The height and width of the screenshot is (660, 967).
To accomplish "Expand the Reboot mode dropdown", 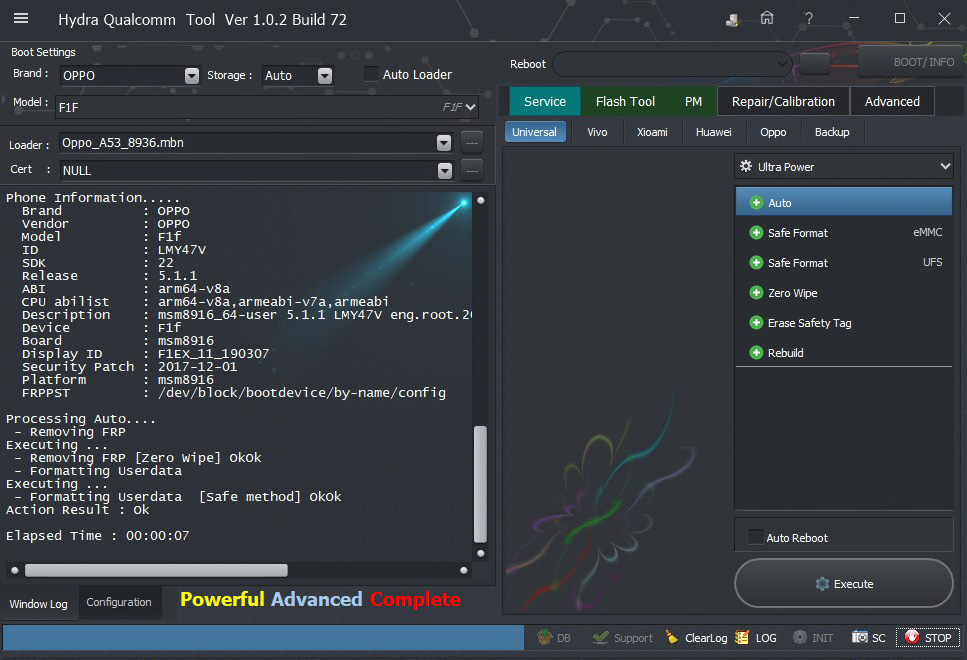I will tap(782, 64).
